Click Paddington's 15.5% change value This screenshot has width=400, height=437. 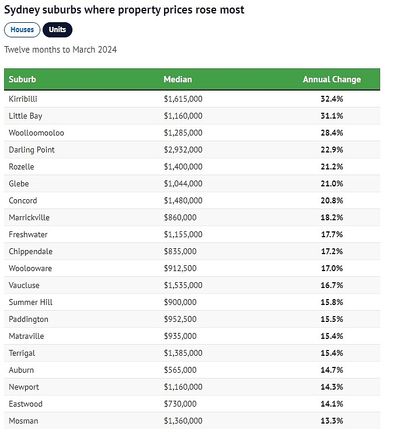click(332, 319)
